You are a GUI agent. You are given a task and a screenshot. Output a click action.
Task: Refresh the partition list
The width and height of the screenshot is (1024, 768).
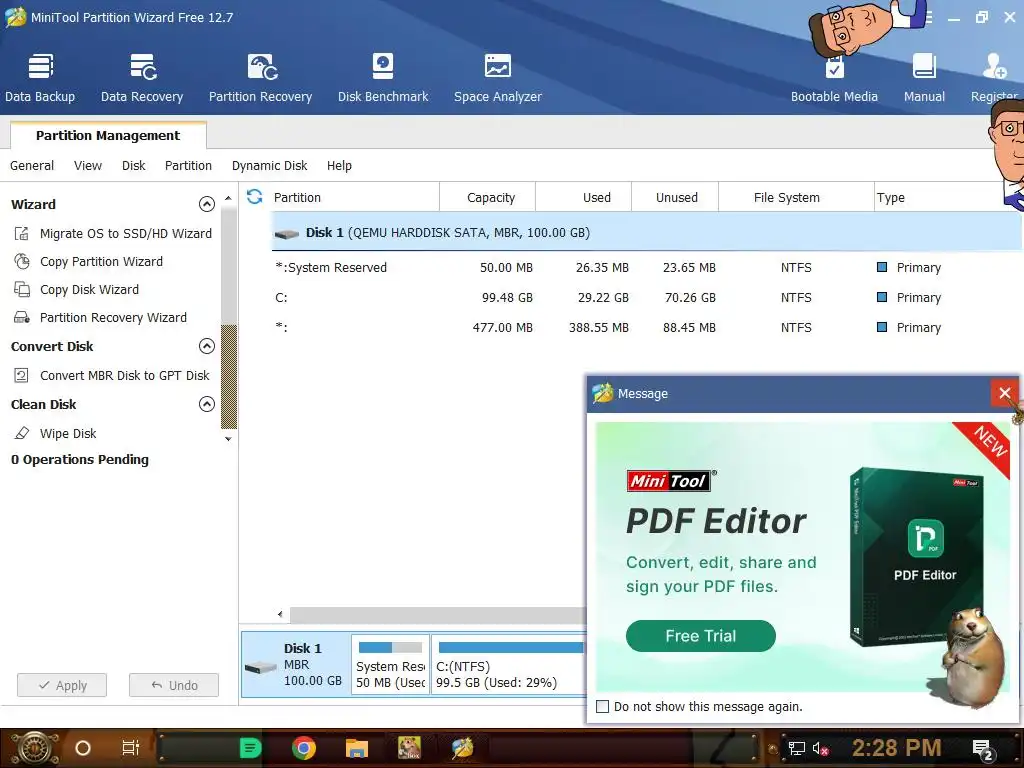(255, 197)
